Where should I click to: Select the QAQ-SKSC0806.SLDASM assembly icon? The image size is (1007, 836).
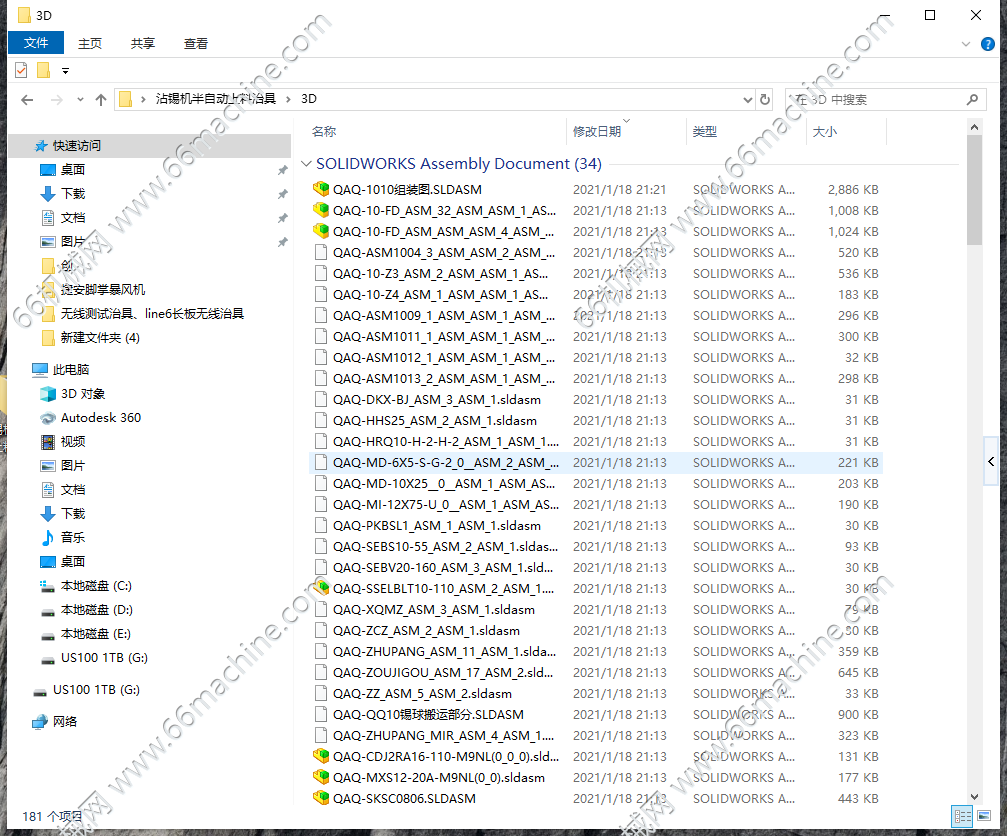point(321,798)
